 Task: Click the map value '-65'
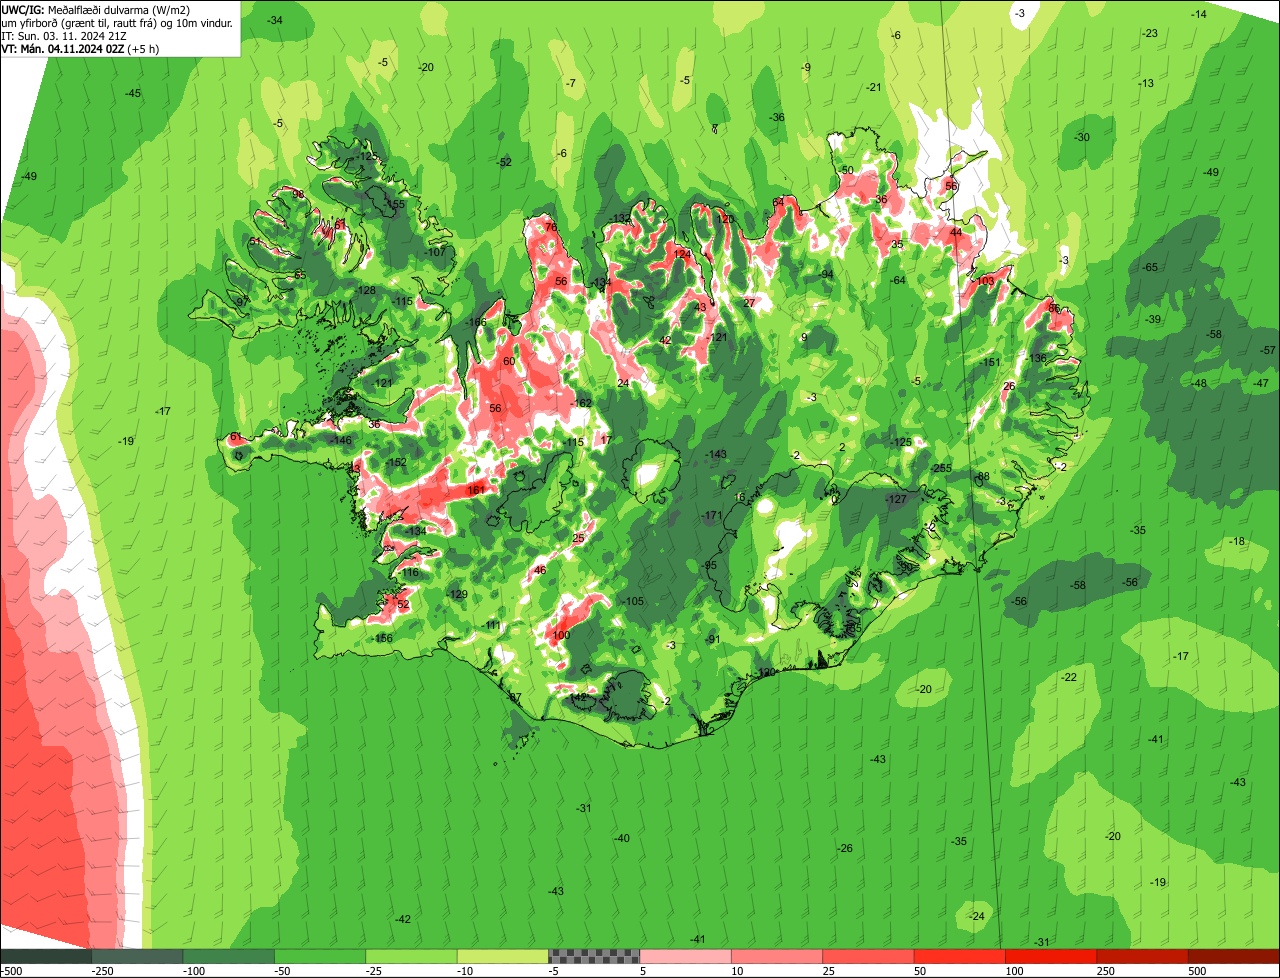coord(1150,267)
